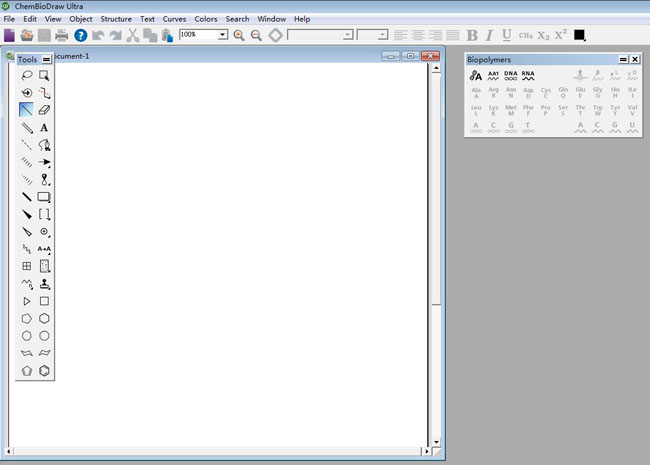Pick the Table tool in Tools palette
Image resolution: width=650 pixels, height=465 pixels.
point(27,266)
